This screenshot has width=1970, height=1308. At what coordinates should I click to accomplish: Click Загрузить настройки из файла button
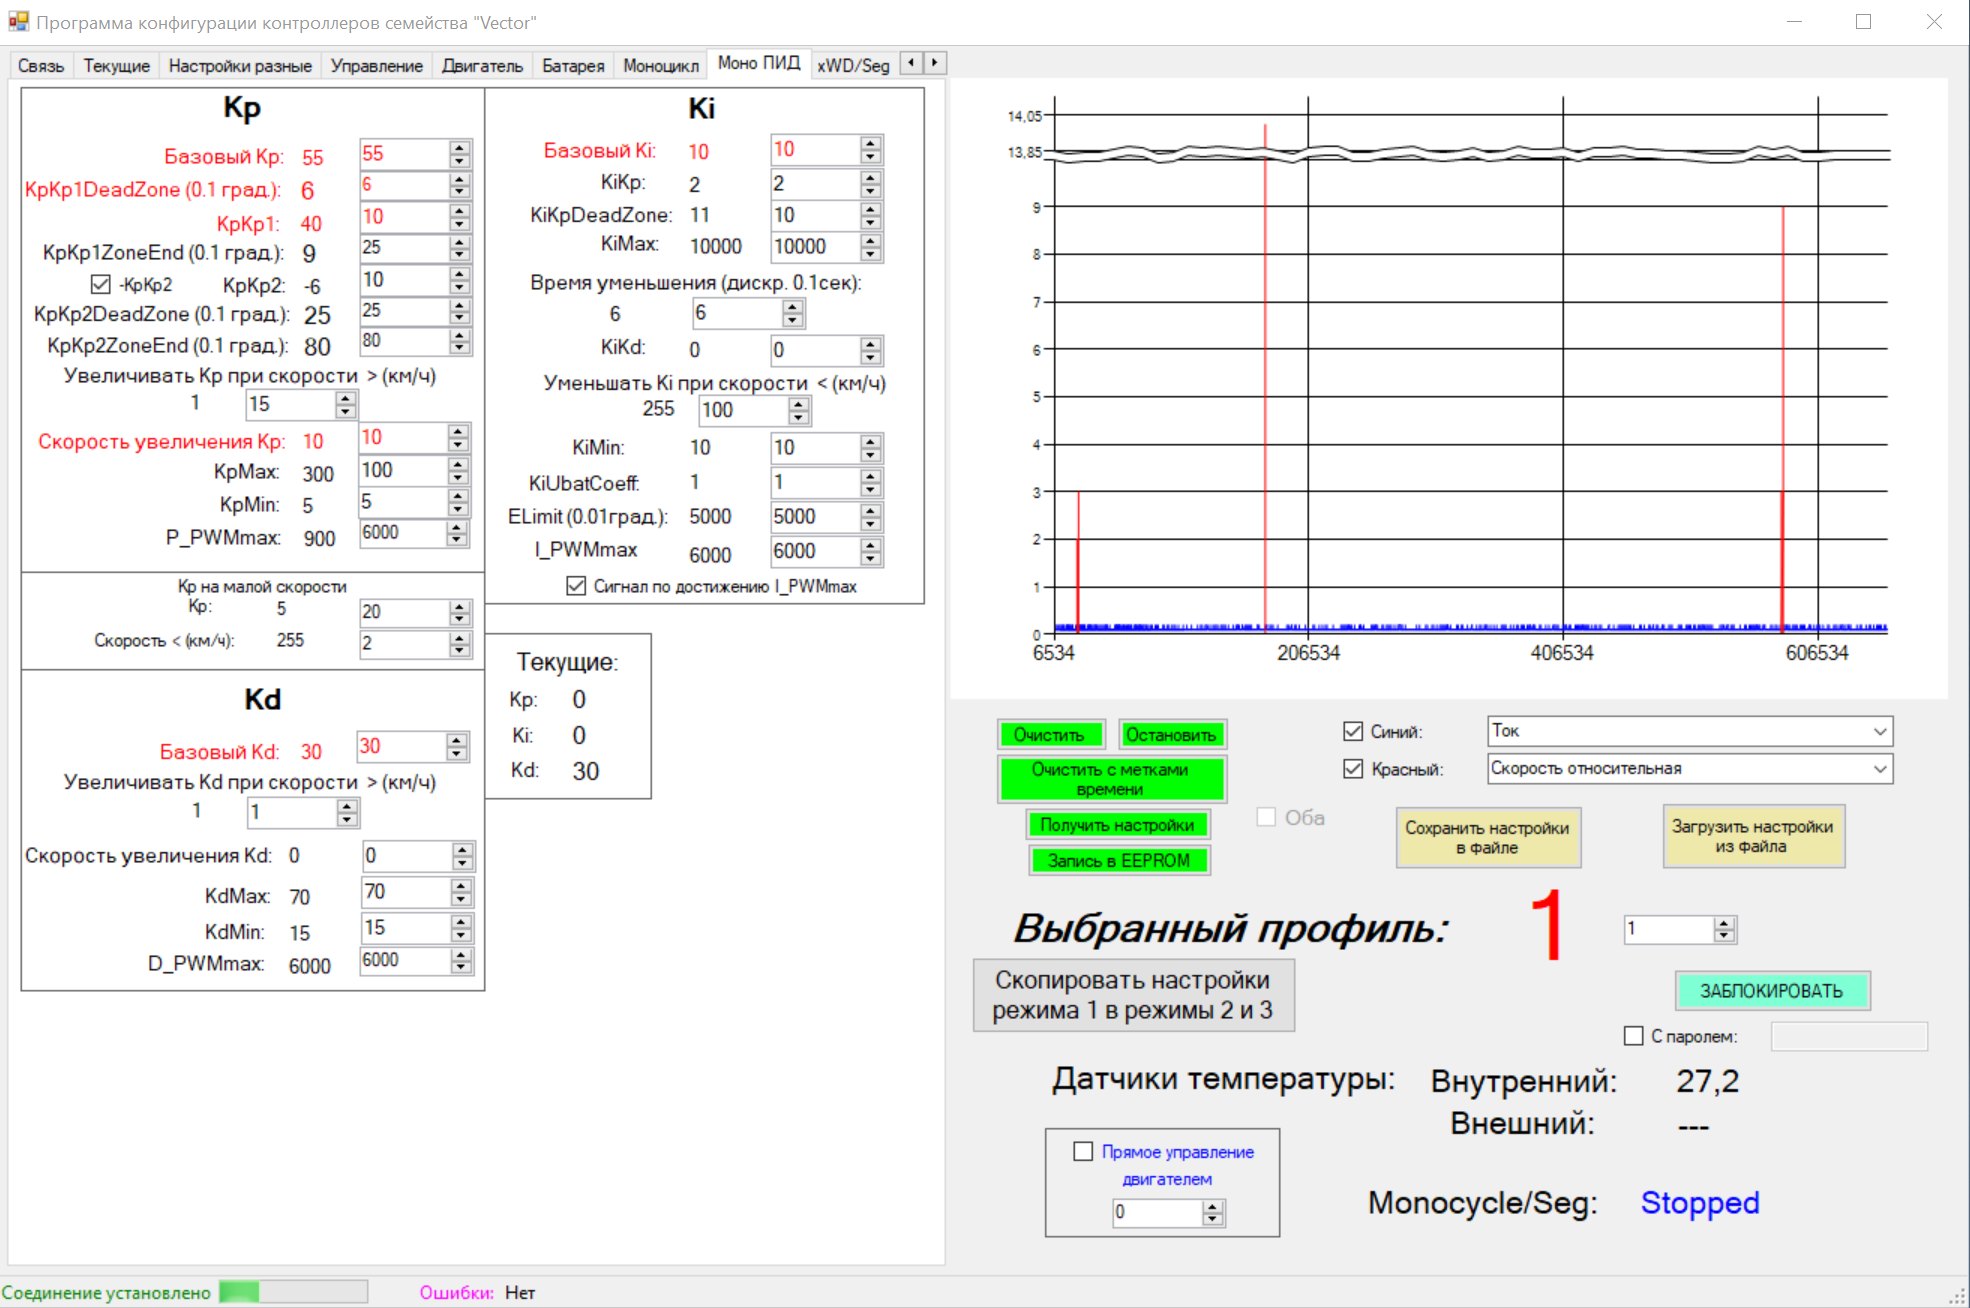pos(1753,836)
